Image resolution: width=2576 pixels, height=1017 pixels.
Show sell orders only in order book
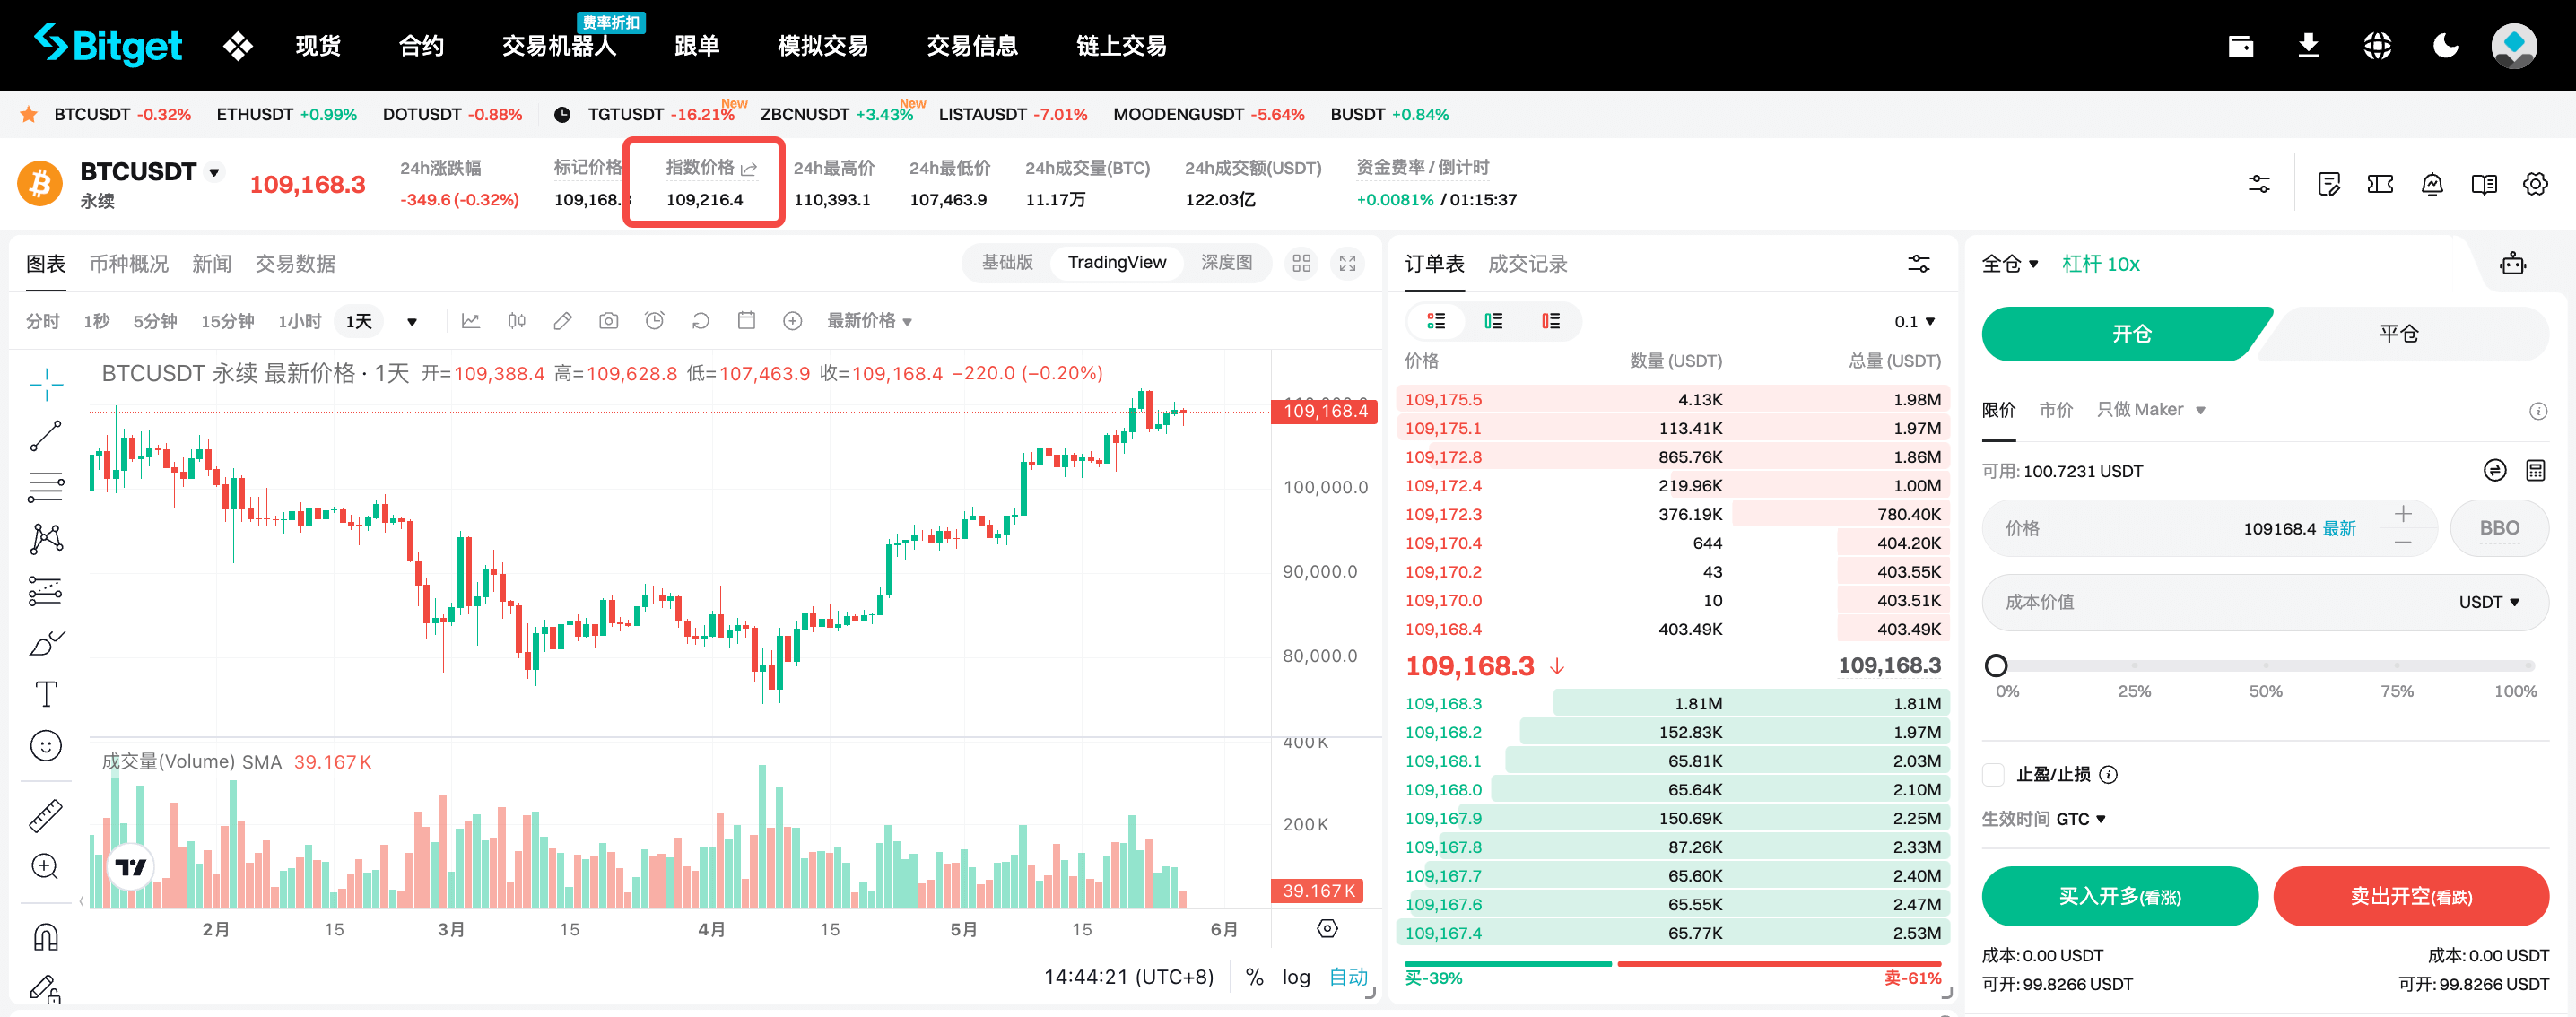pyautogui.click(x=1550, y=321)
